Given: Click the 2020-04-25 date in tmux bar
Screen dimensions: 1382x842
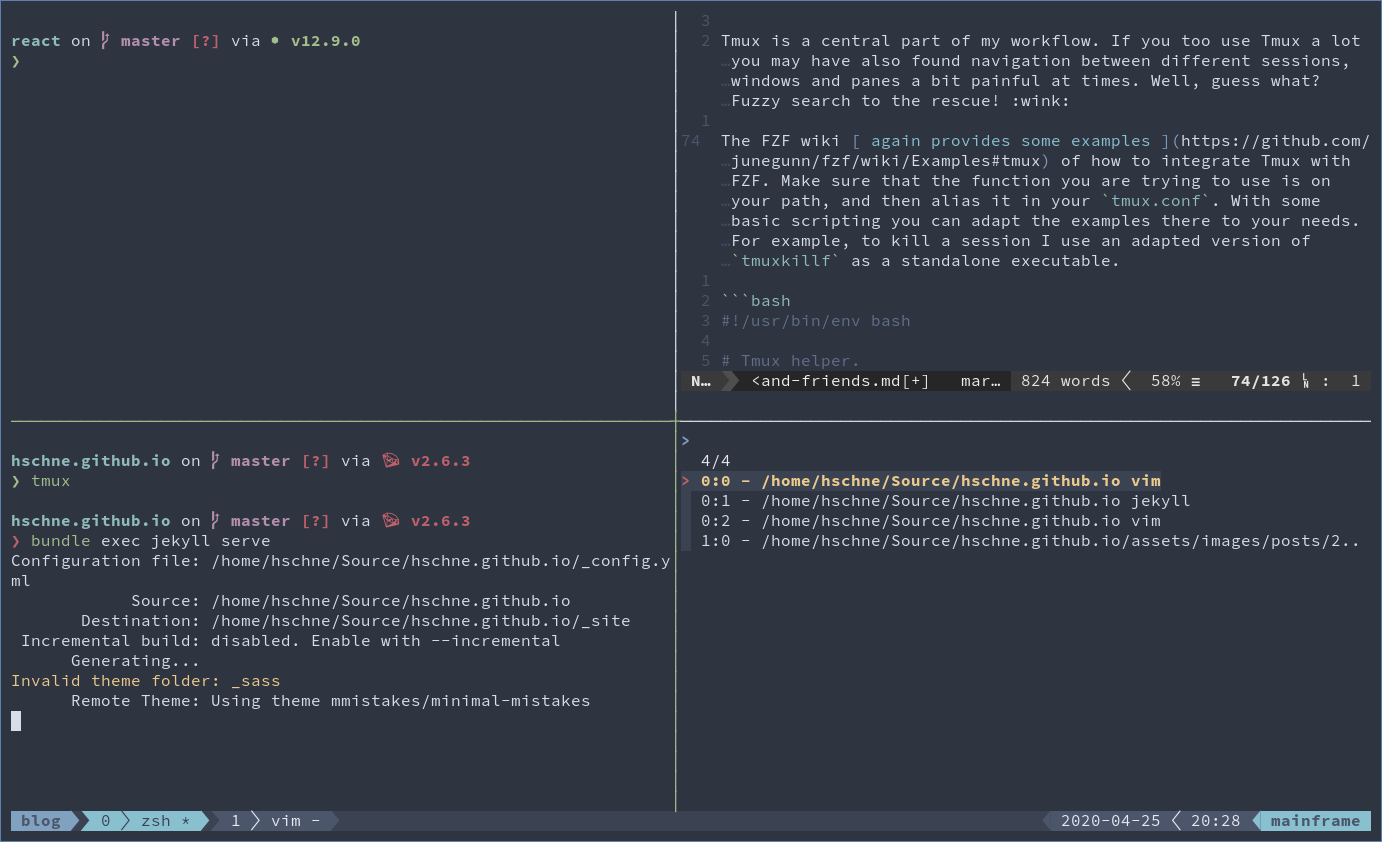Looking at the screenshot, I should (x=1111, y=821).
